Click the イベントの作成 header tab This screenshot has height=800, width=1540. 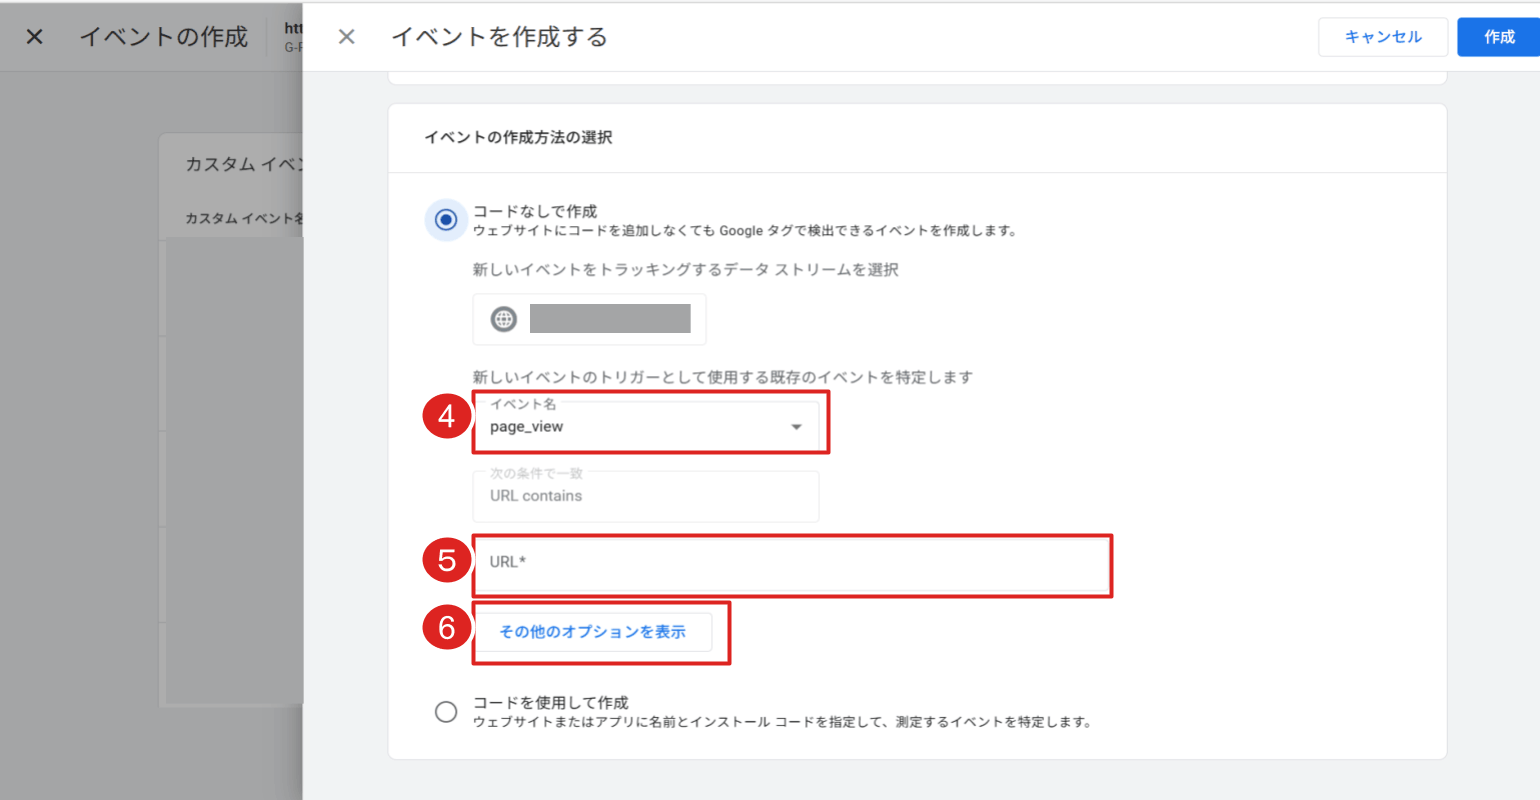point(163,36)
